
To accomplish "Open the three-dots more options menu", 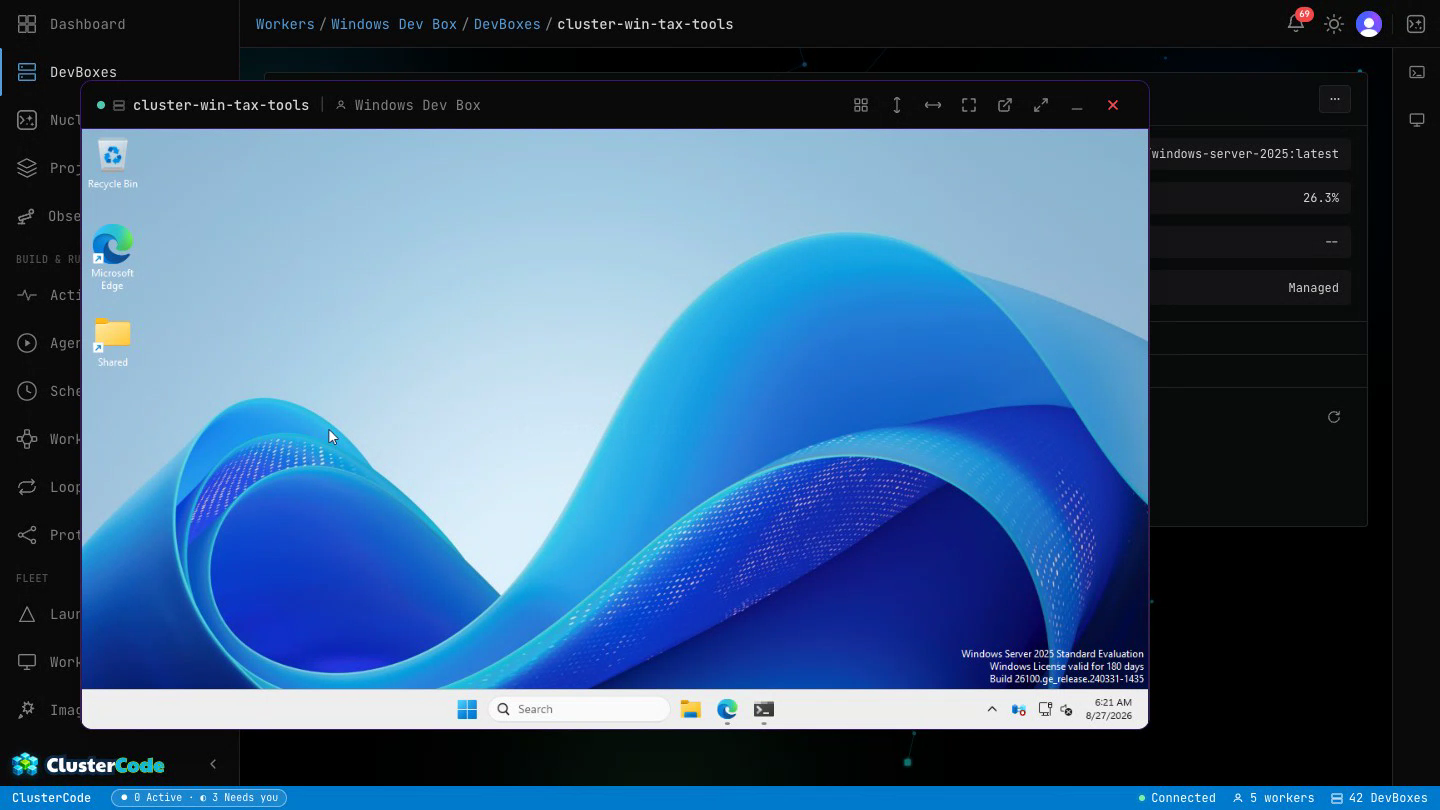I will (1335, 99).
